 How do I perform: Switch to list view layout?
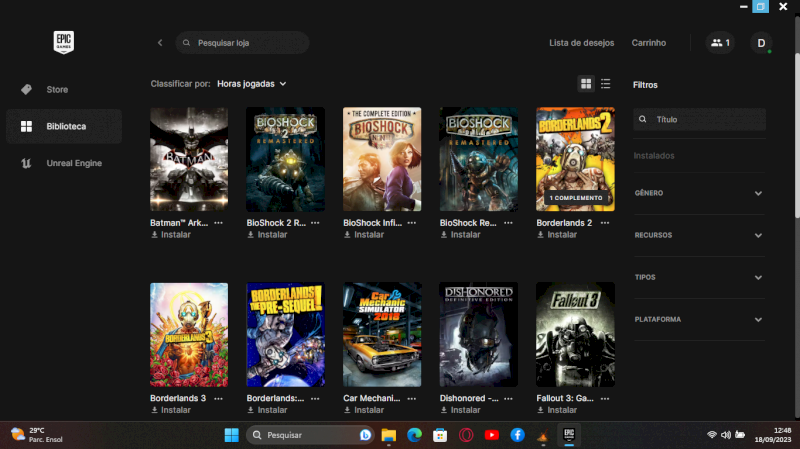tap(605, 83)
